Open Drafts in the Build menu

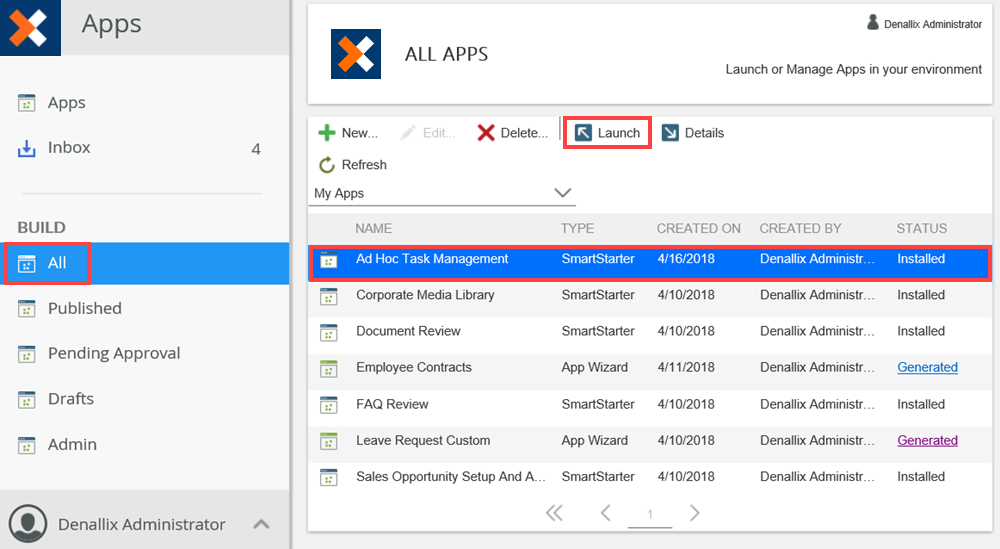click(x=70, y=398)
